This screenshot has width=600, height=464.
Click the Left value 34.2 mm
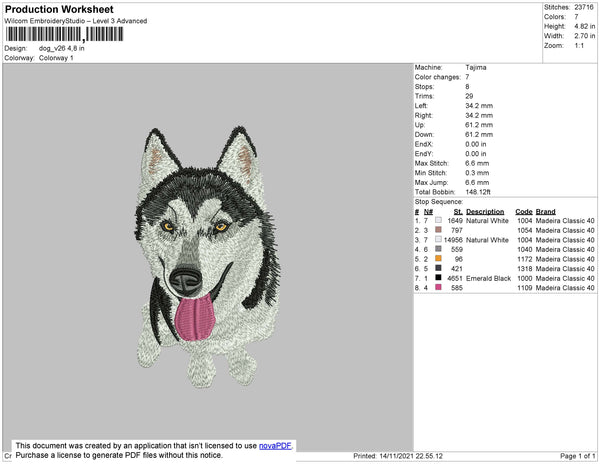coord(479,106)
